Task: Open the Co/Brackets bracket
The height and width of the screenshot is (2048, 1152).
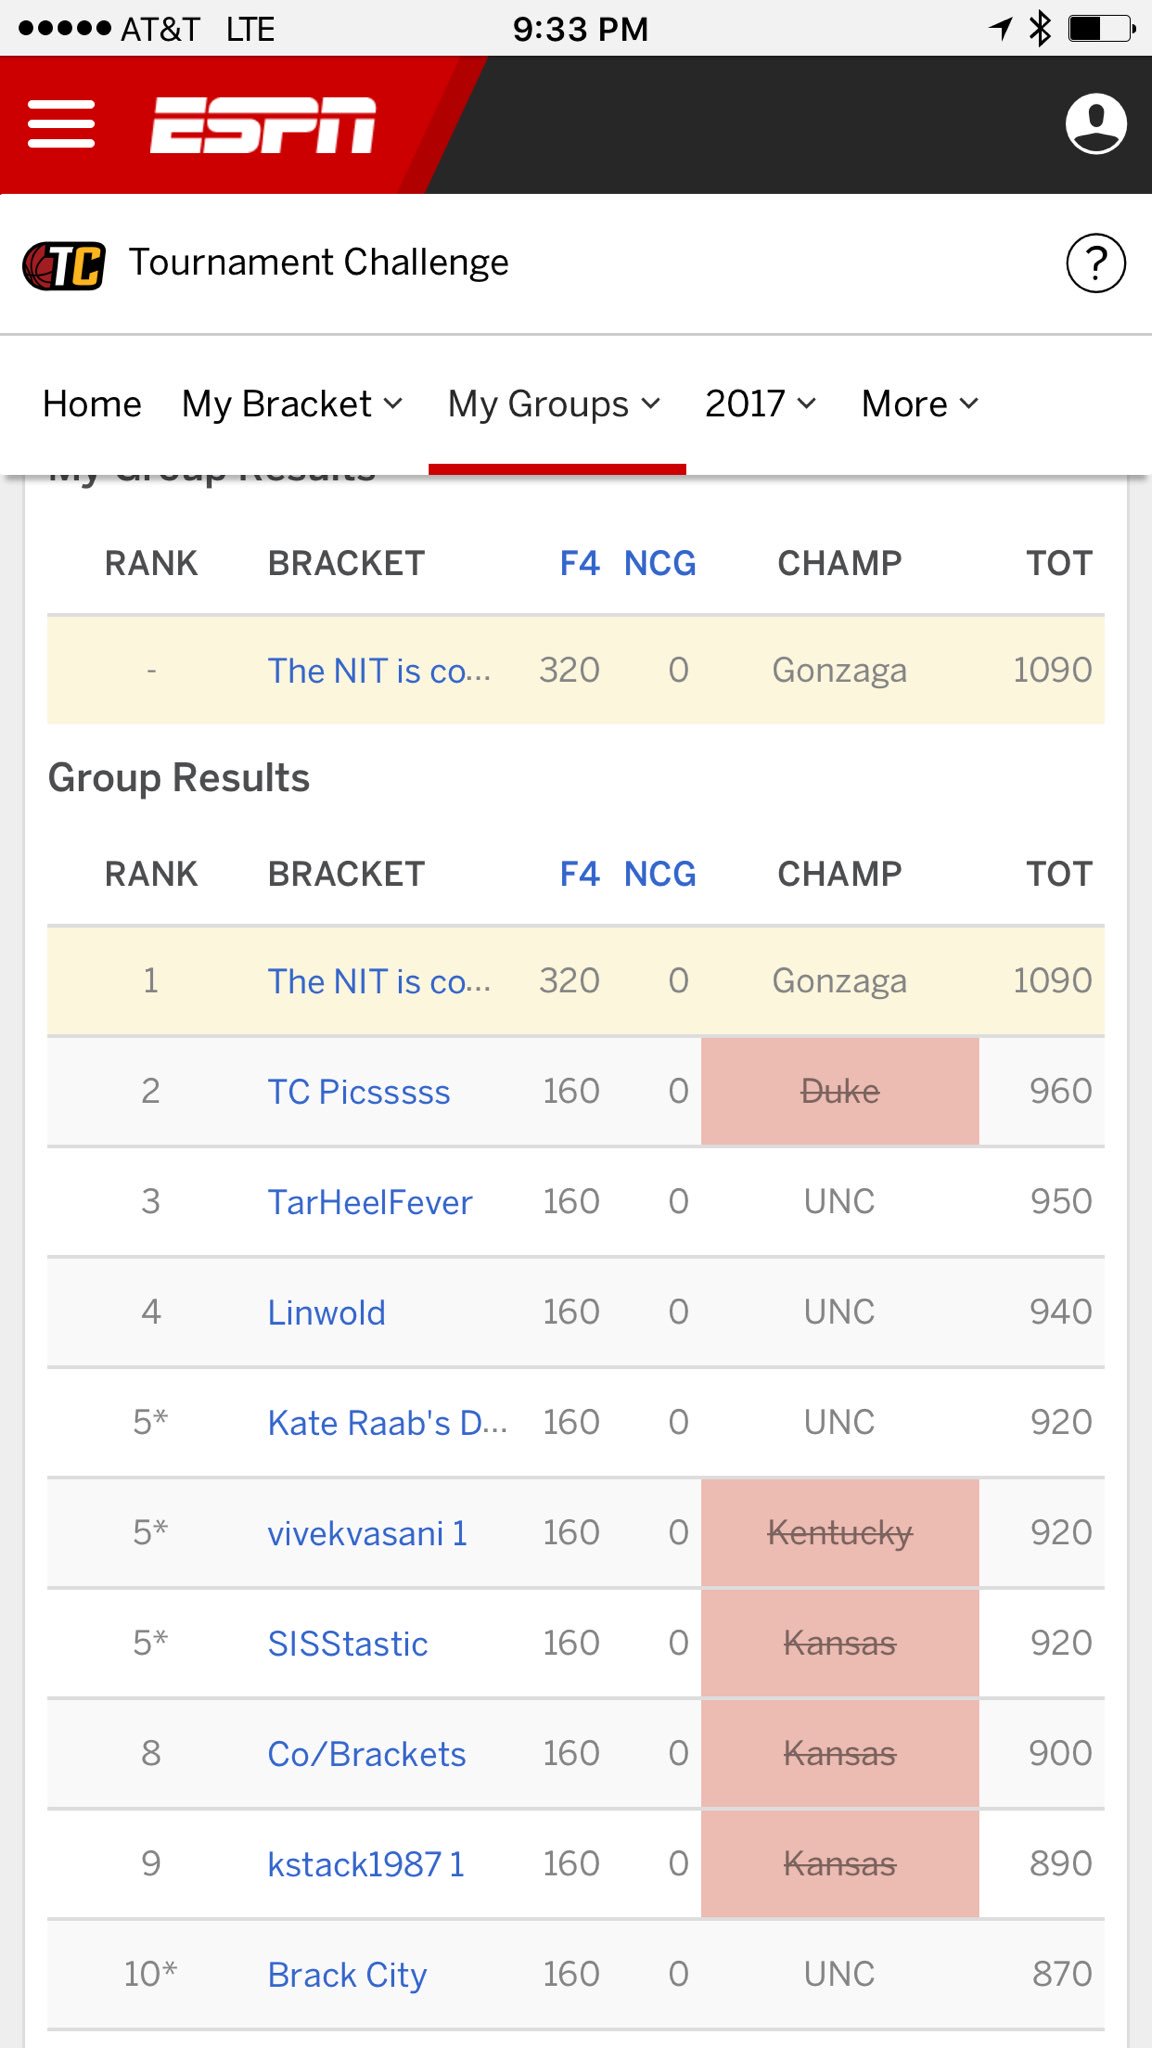Action: [366, 1754]
